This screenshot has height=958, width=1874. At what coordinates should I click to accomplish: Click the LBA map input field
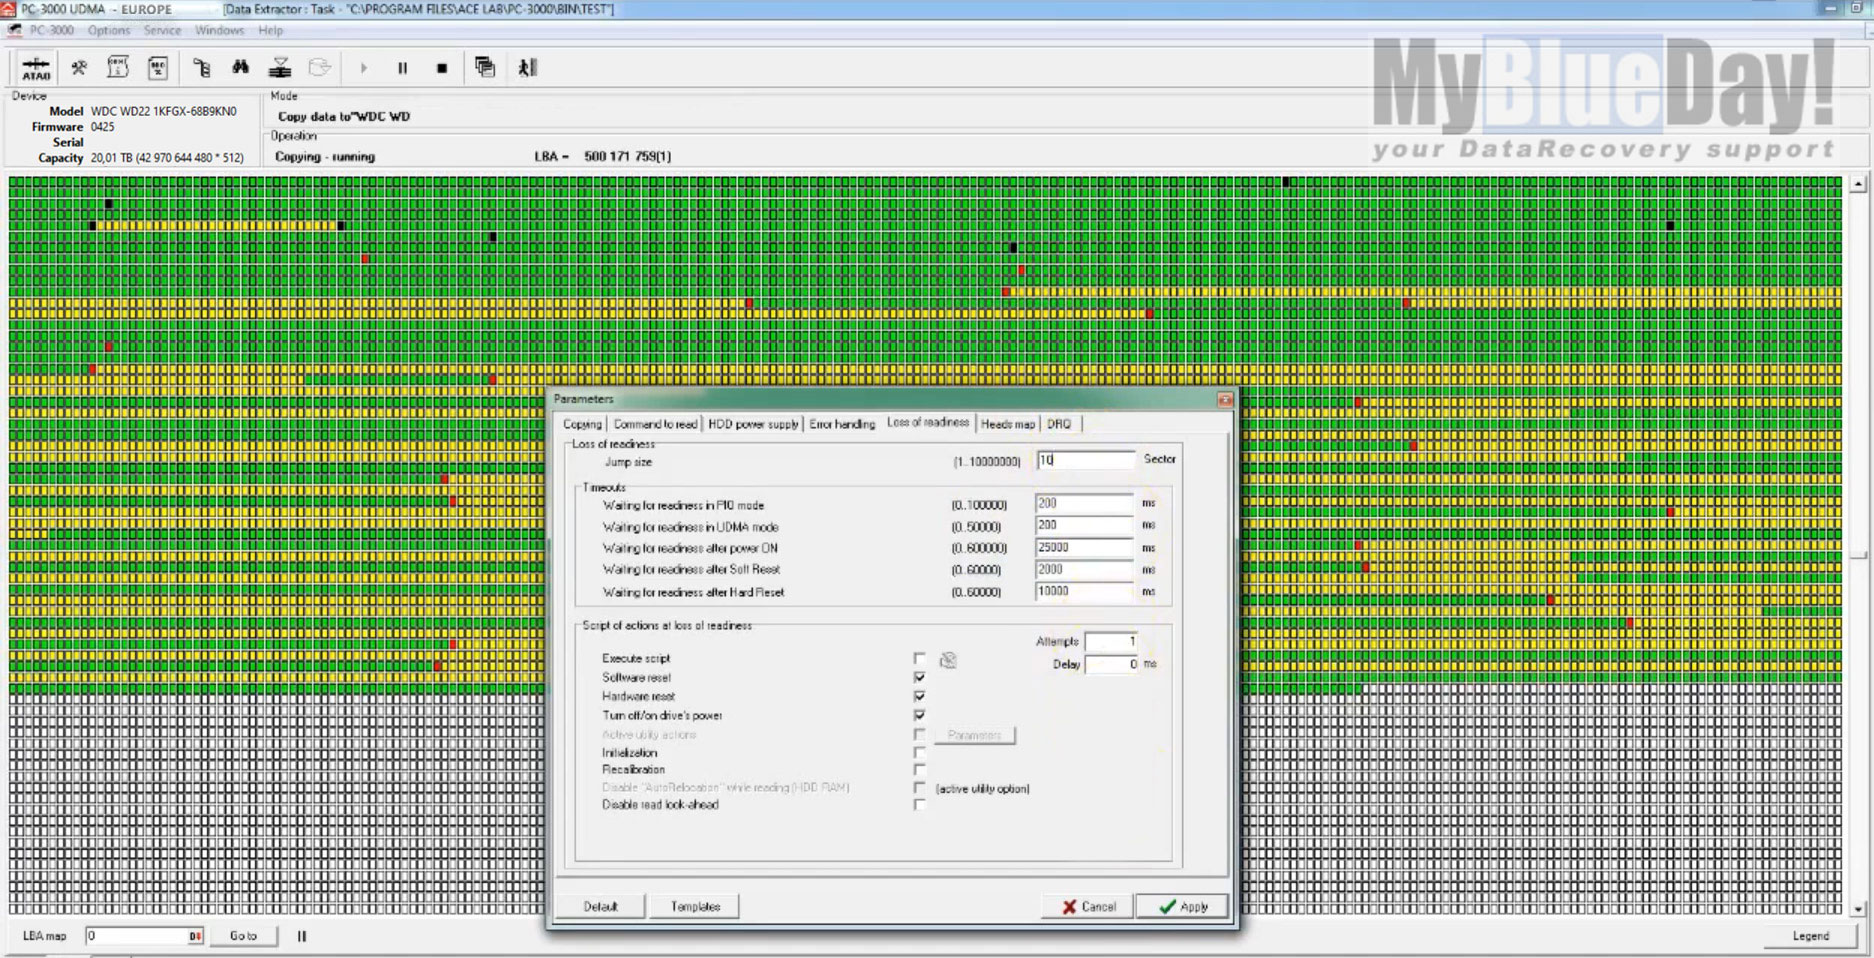(137, 936)
